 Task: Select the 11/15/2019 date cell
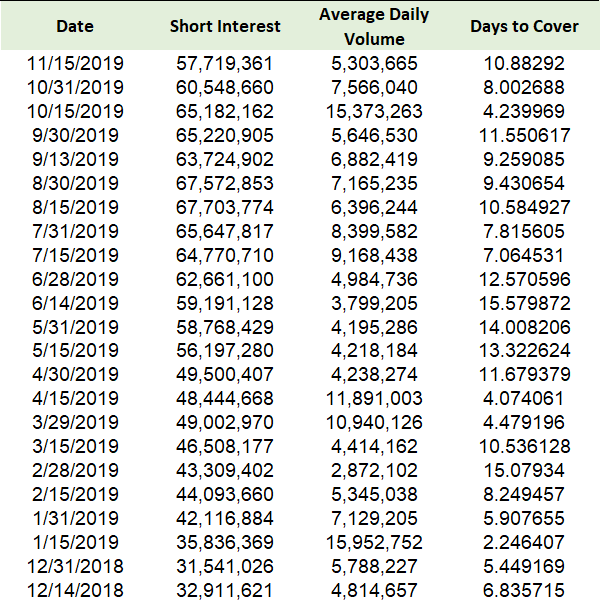pos(75,63)
